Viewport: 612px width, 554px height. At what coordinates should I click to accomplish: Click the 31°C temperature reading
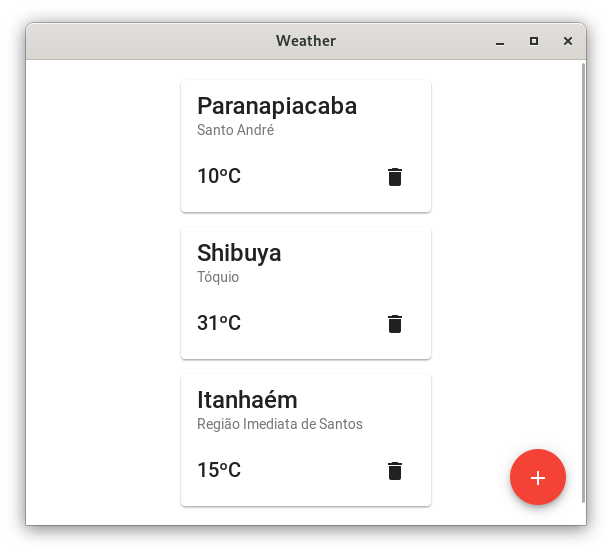pyautogui.click(x=219, y=324)
